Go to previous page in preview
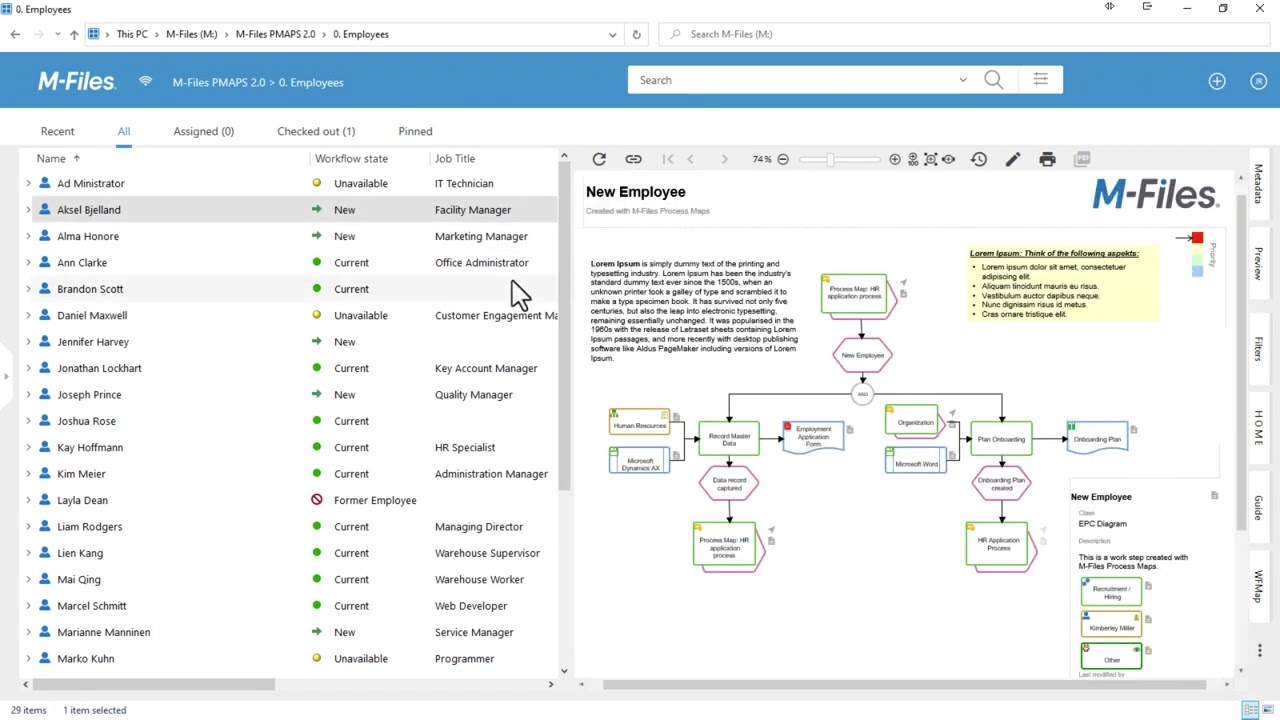This screenshot has width=1280, height=720. click(690, 159)
